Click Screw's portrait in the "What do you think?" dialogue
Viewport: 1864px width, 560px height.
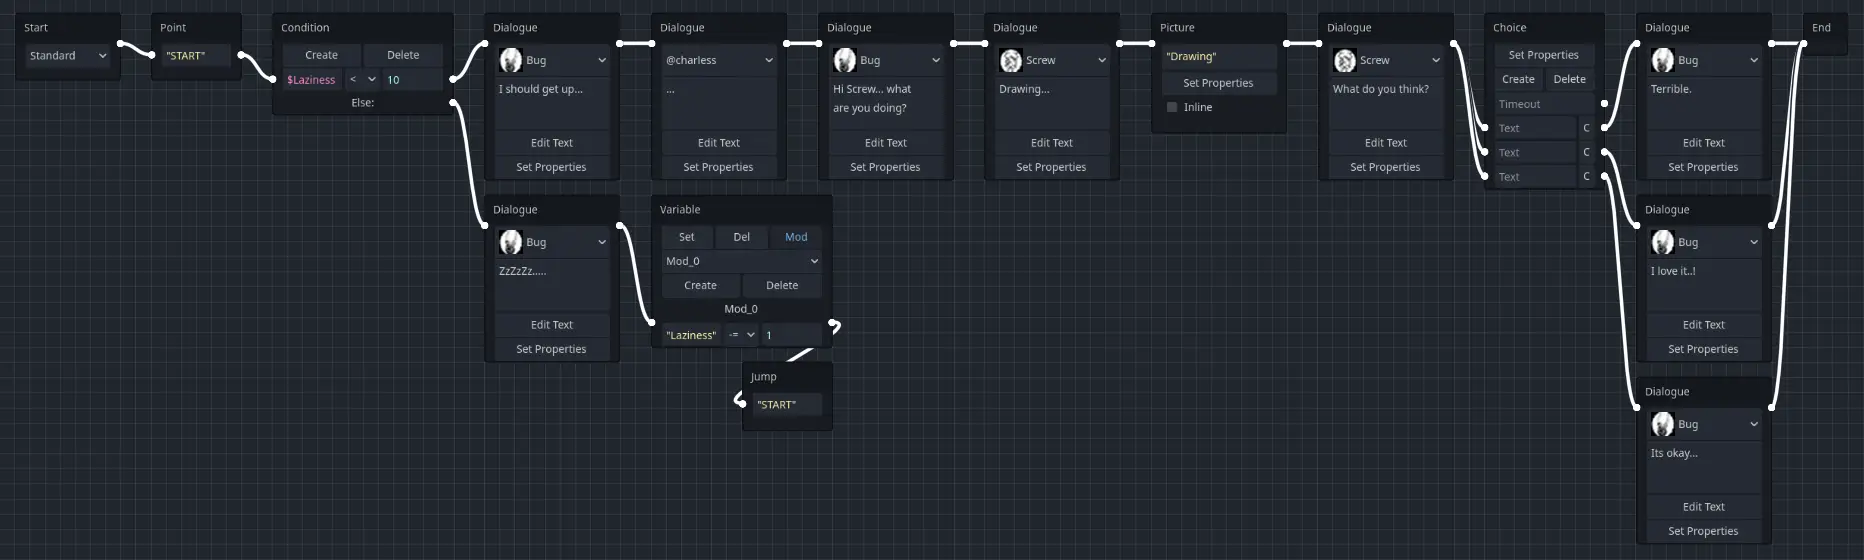pos(1345,61)
